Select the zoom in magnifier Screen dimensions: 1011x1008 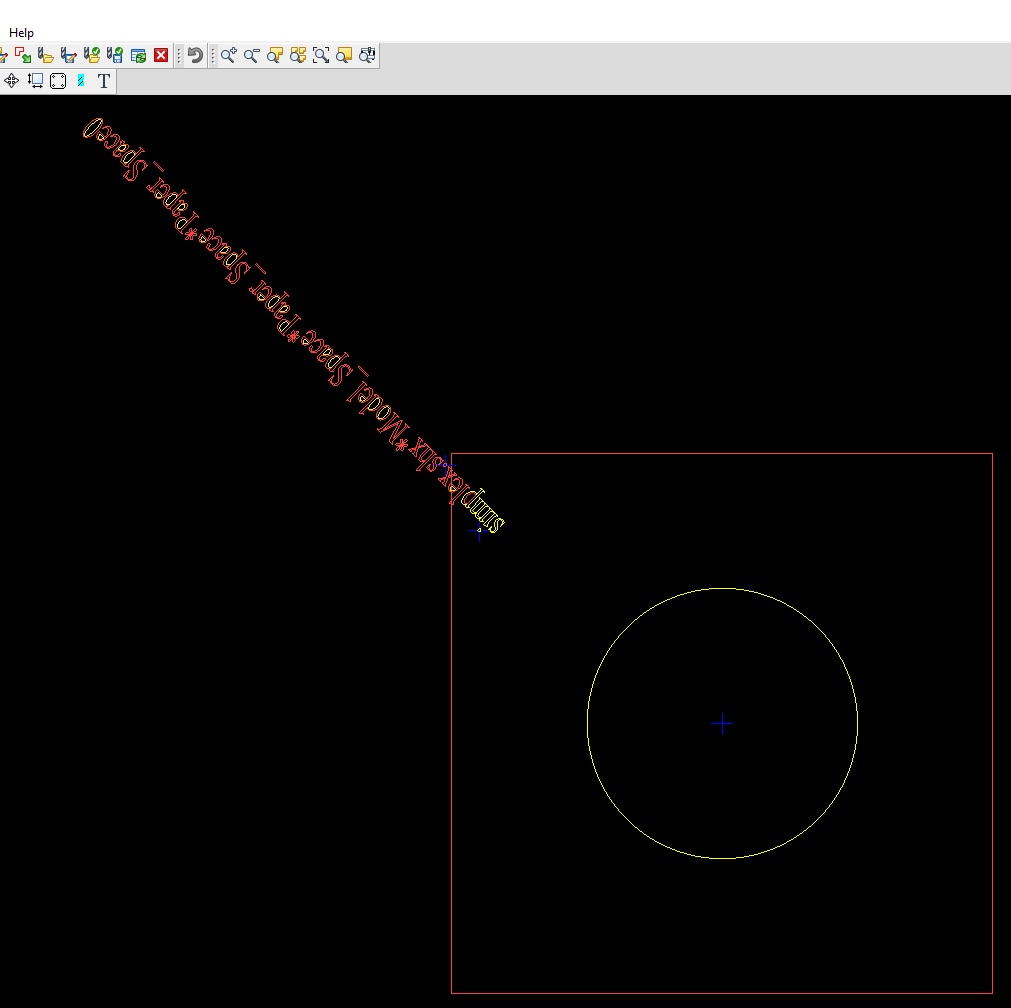[x=228, y=55]
